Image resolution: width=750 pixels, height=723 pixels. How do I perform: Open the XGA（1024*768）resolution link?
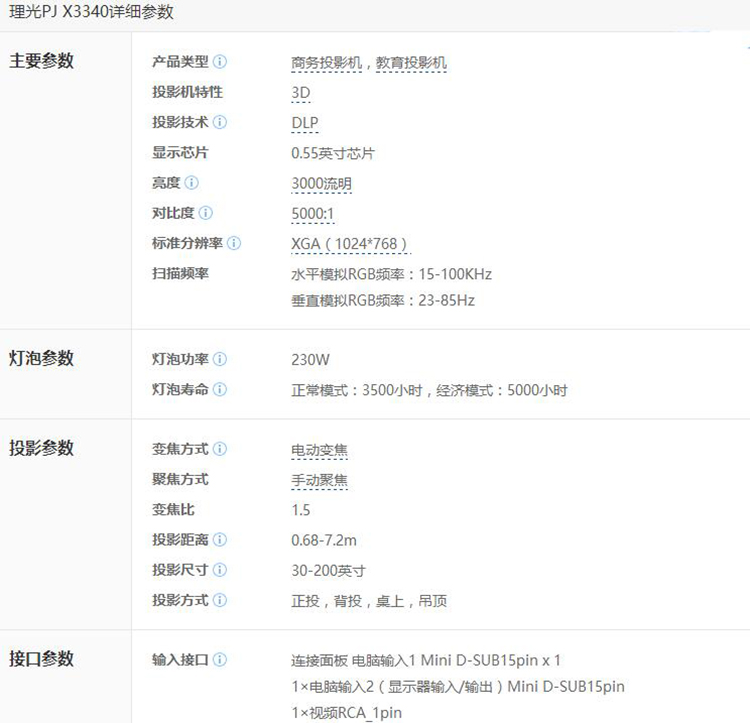click(x=349, y=244)
